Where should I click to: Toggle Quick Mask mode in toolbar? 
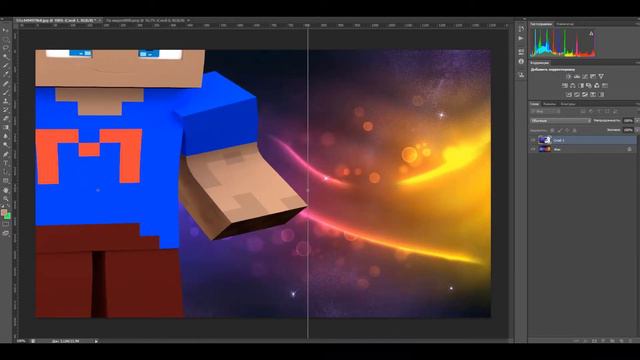[6, 224]
